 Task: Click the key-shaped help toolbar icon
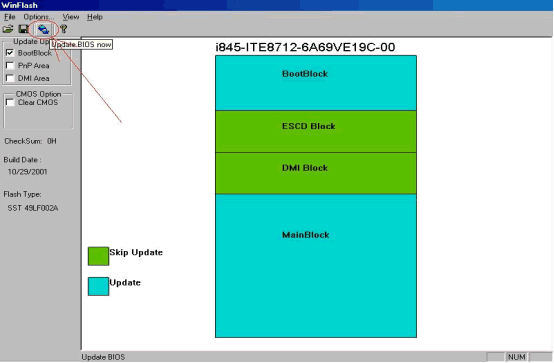tap(64, 29)
